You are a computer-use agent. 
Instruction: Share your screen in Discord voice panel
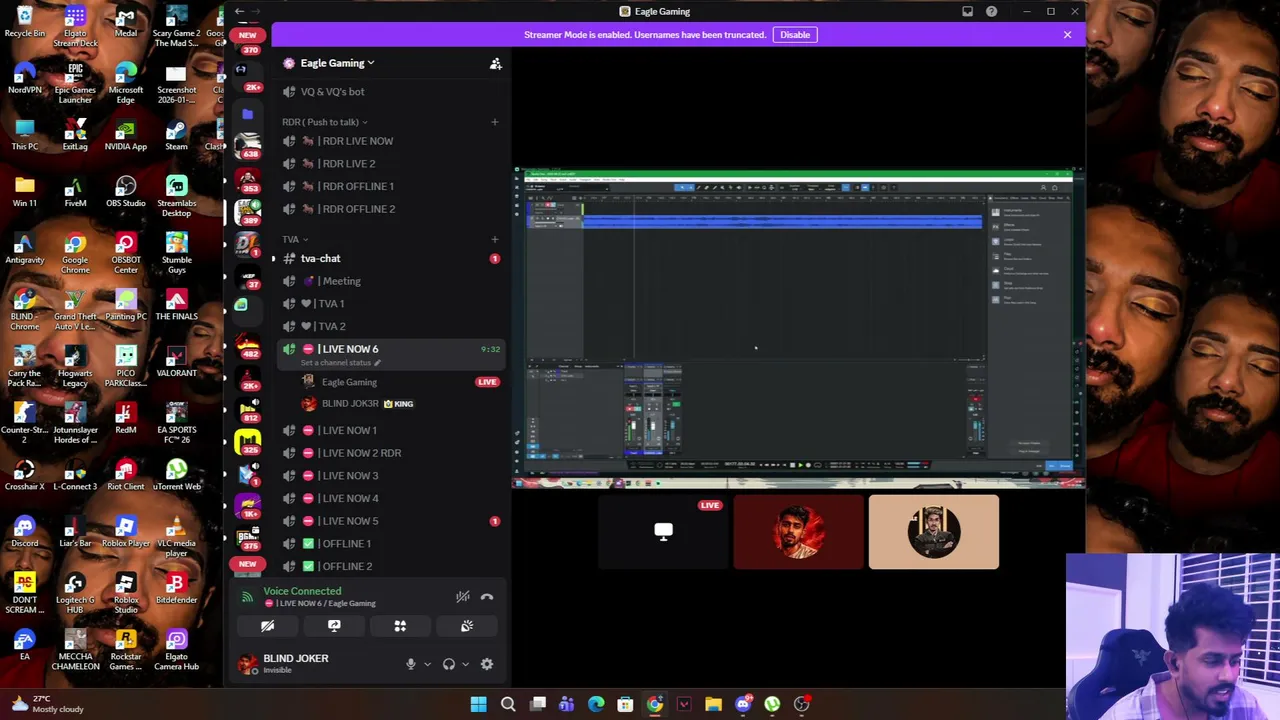pyautogui.click(x=334, y=626)
